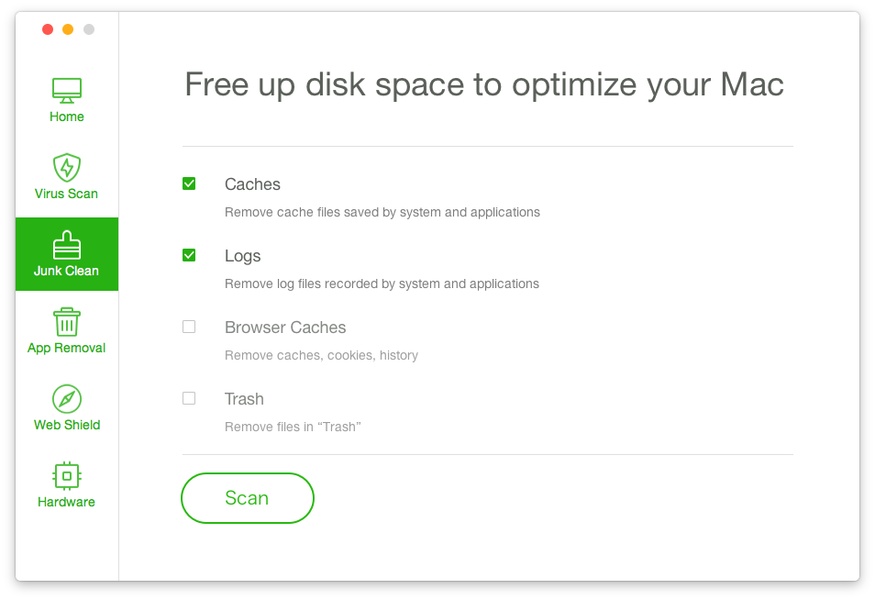The width and height of the screenshot is (875, 600).
Task: Click the Hardware sidebar label
Action: click(x=67, y=502)
